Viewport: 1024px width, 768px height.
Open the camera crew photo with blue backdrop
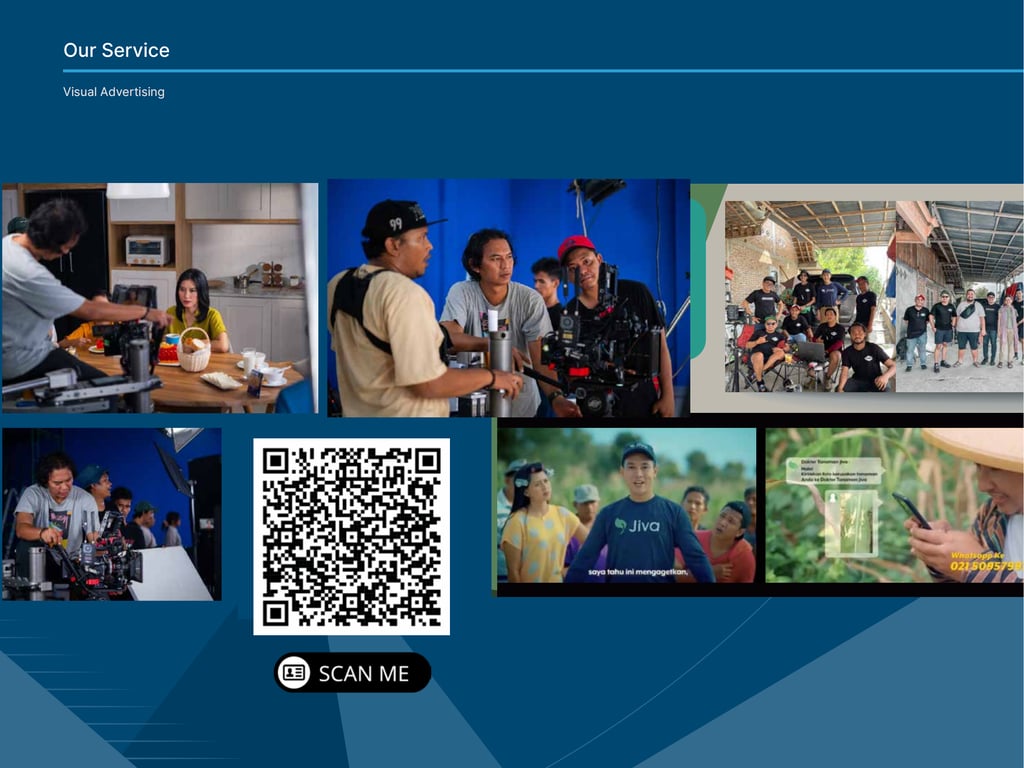(509, 298)
